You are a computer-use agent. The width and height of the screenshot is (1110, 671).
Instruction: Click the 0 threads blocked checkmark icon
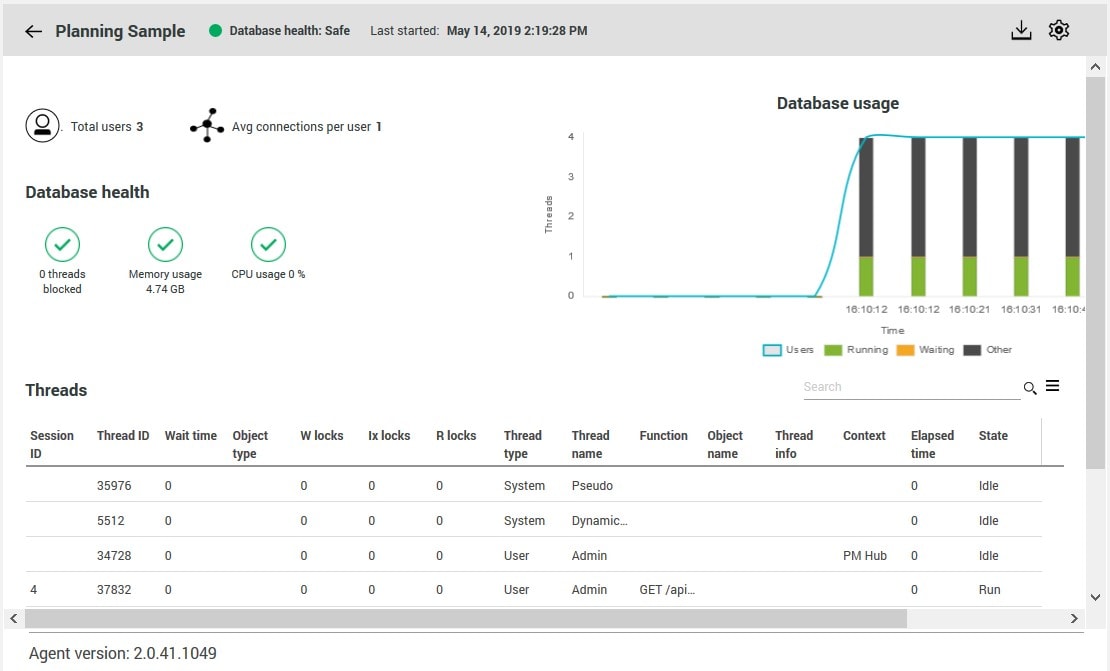[62, 244]
